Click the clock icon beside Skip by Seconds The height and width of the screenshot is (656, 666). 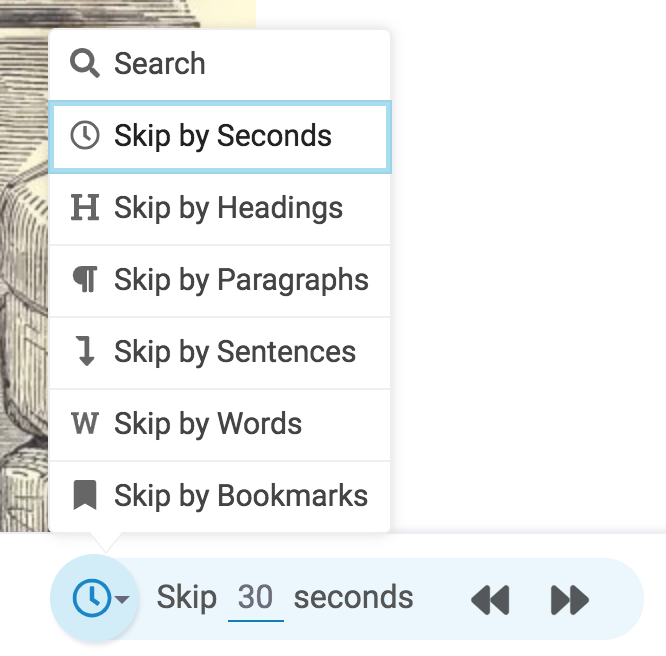tap(85, 136)
